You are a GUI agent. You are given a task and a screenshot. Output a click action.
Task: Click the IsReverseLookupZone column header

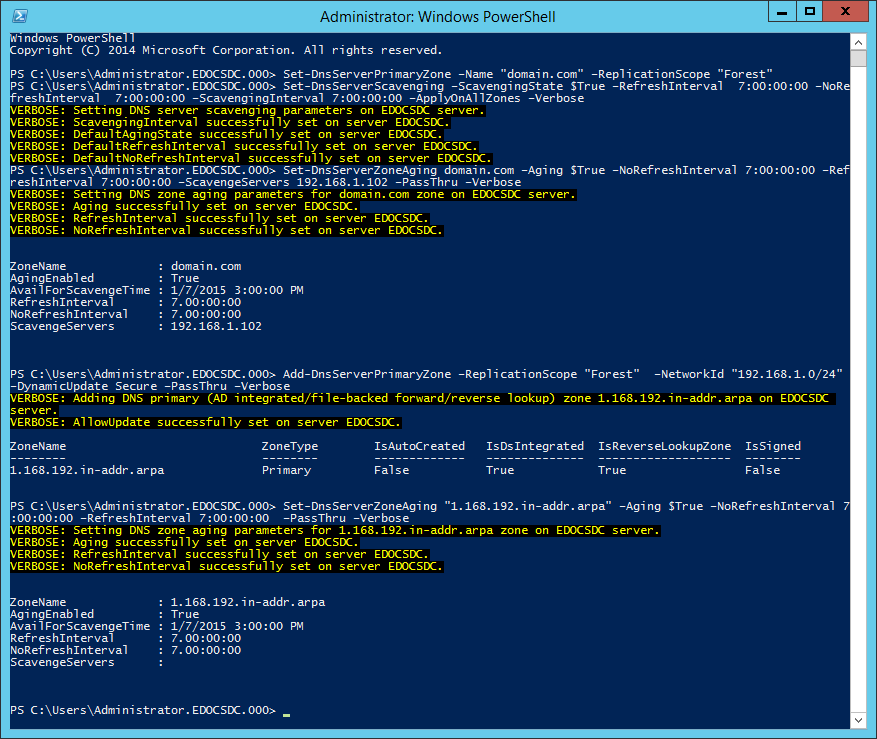664,446
